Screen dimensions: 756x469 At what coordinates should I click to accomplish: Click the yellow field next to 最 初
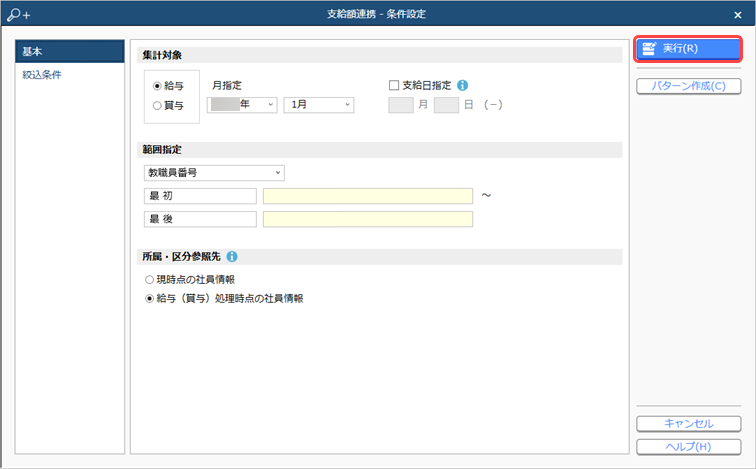click(x=368, y=196)
